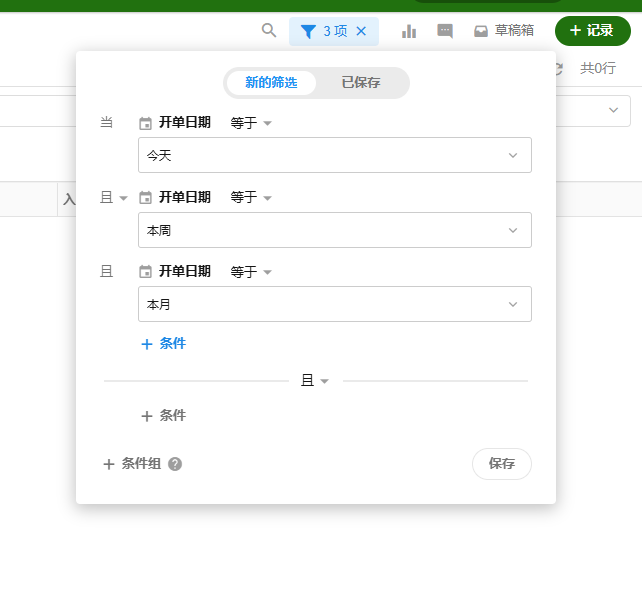Add a condition in the second group
Screen dimensions: 642x591
click(x=163, y=416)
